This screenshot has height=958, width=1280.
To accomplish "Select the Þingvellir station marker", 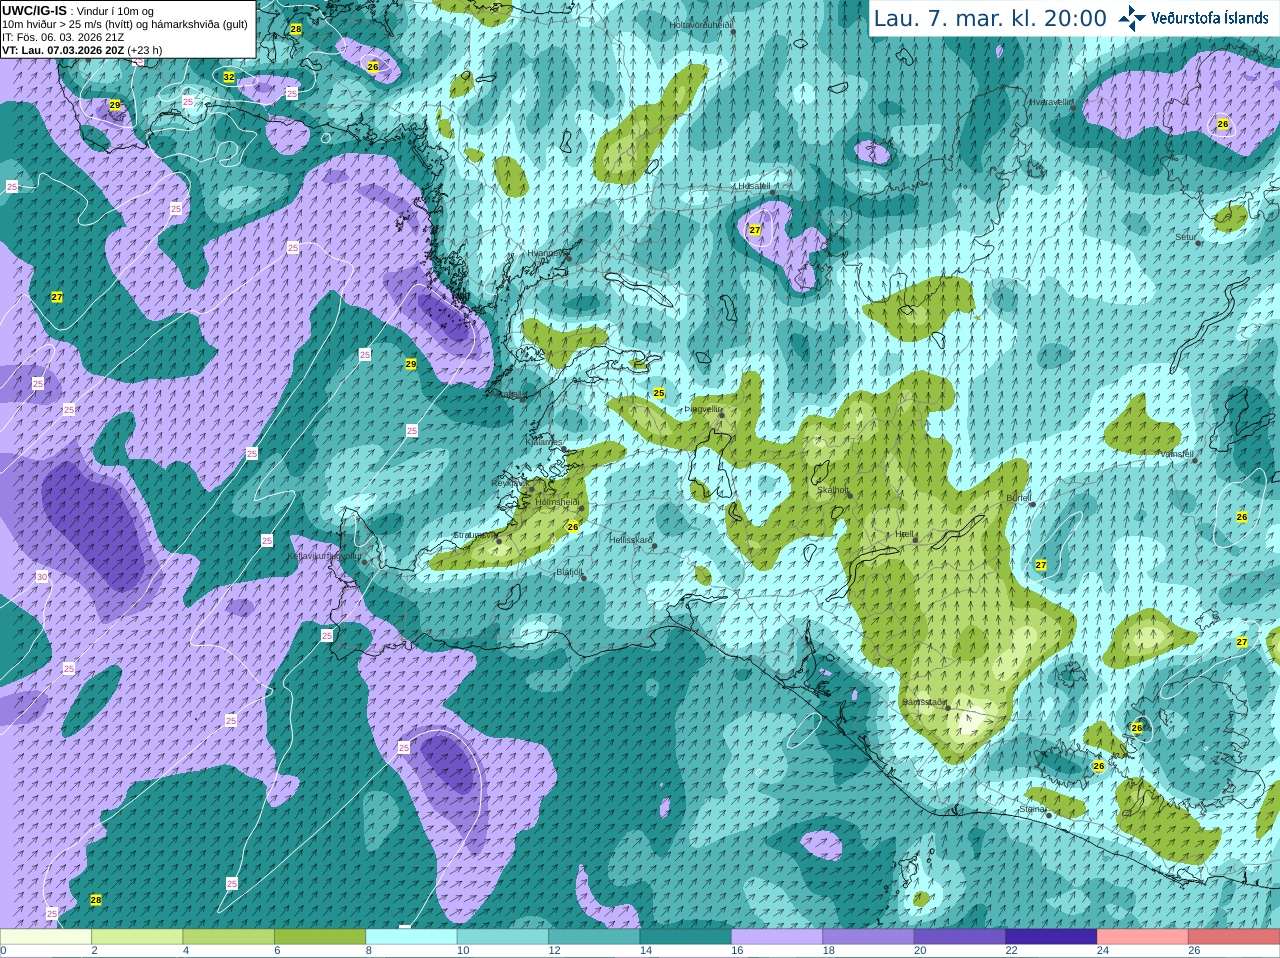I will [720, 415].
